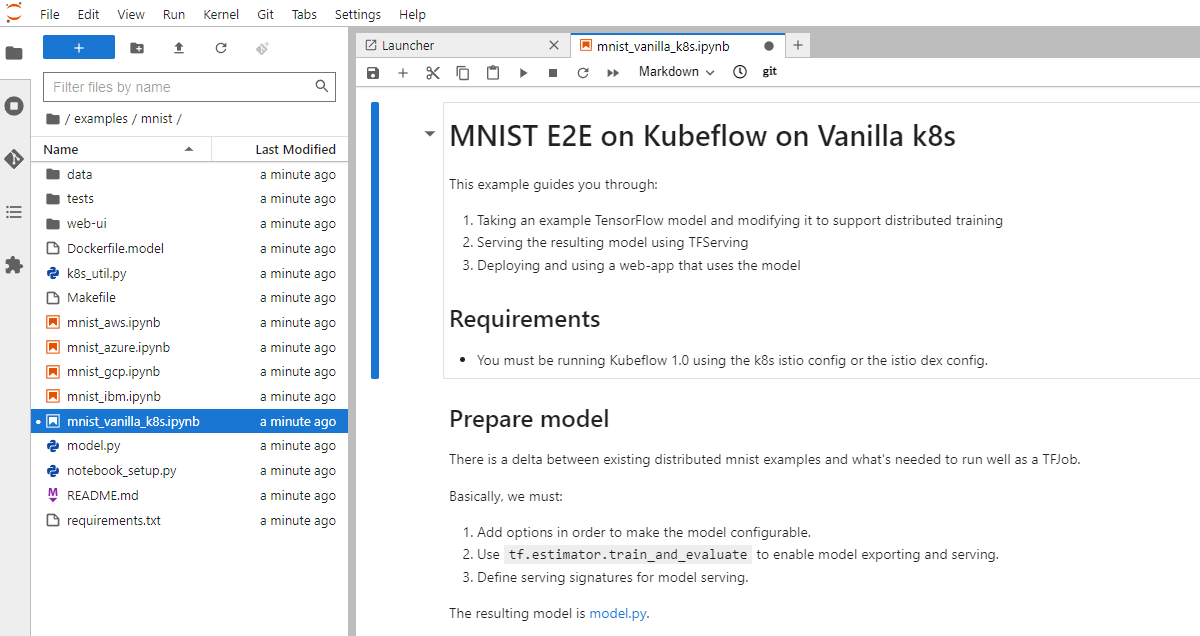1200x636 pixels.
Task: Open the Run menu
Action: click(174, 14)
